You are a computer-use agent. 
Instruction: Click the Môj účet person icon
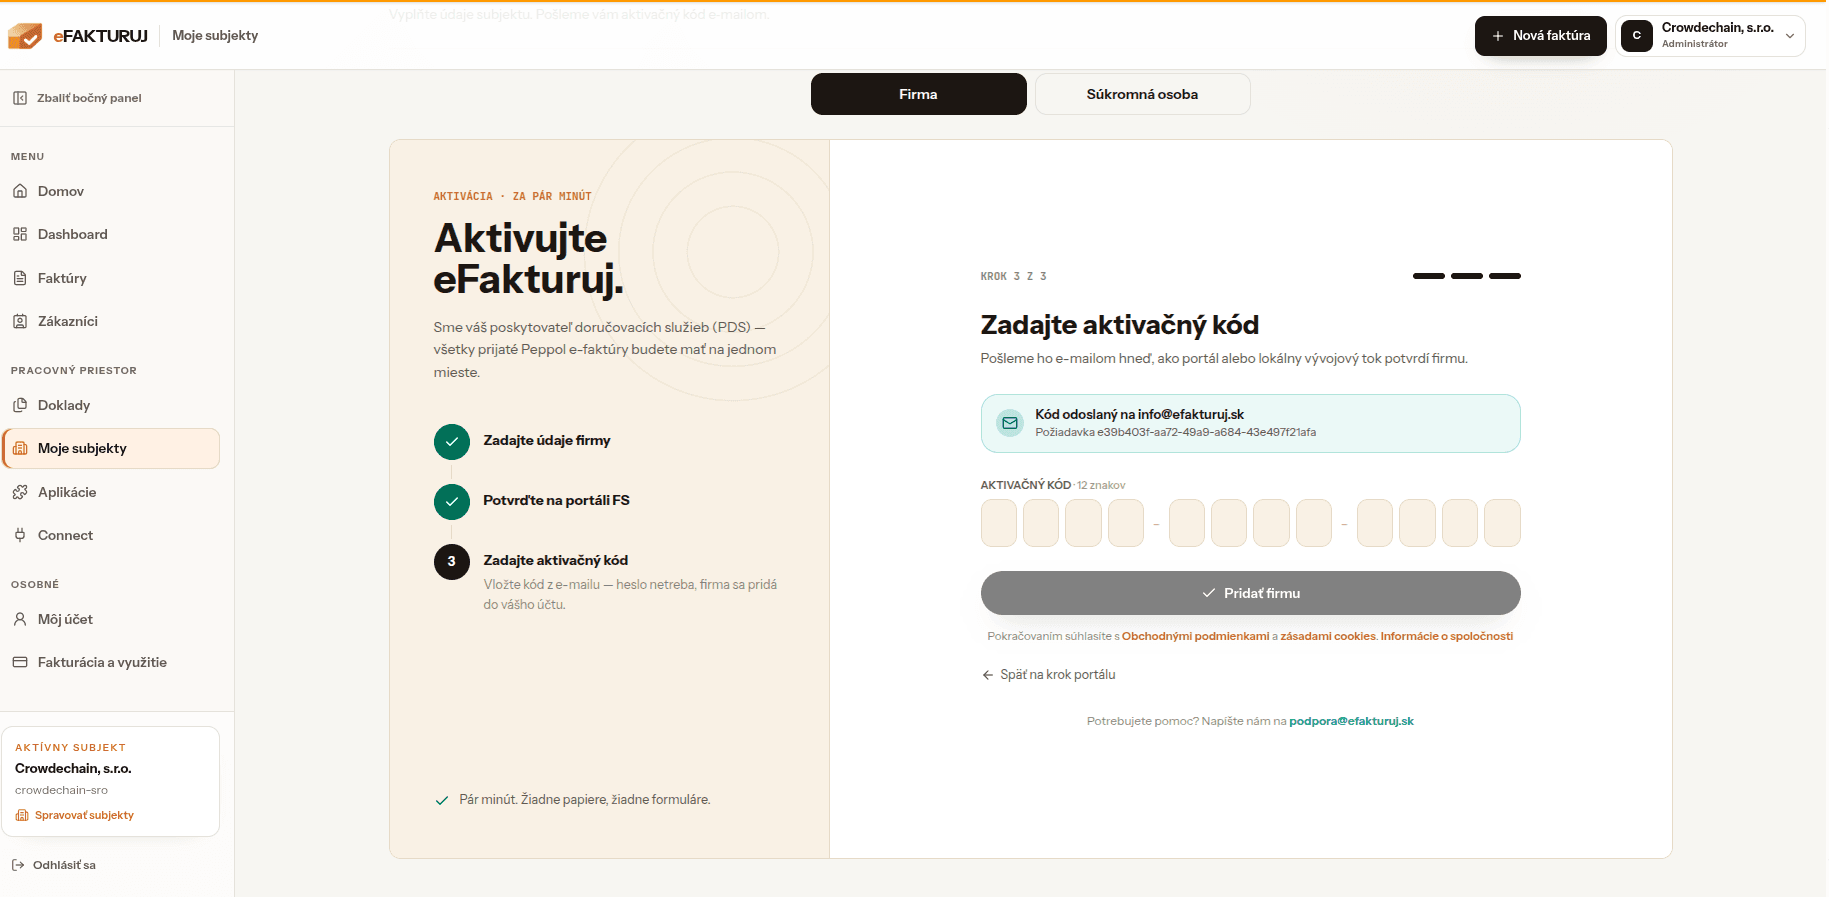pos(20,619)
